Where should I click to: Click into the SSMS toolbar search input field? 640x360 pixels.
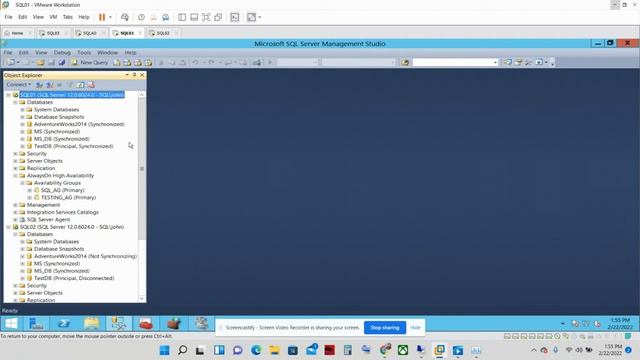[x=452, y=62]
